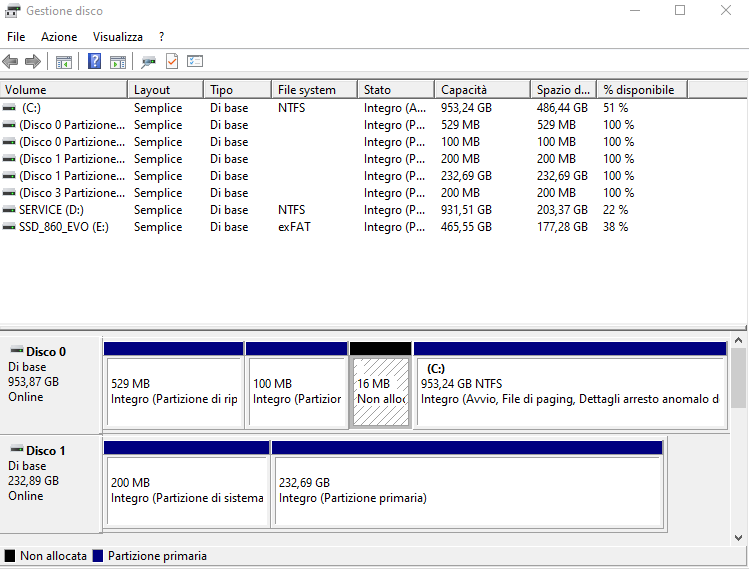Open the File menu
Image resolution: width=749 pixels, height=569 pixels.
(x=16, y=37)
